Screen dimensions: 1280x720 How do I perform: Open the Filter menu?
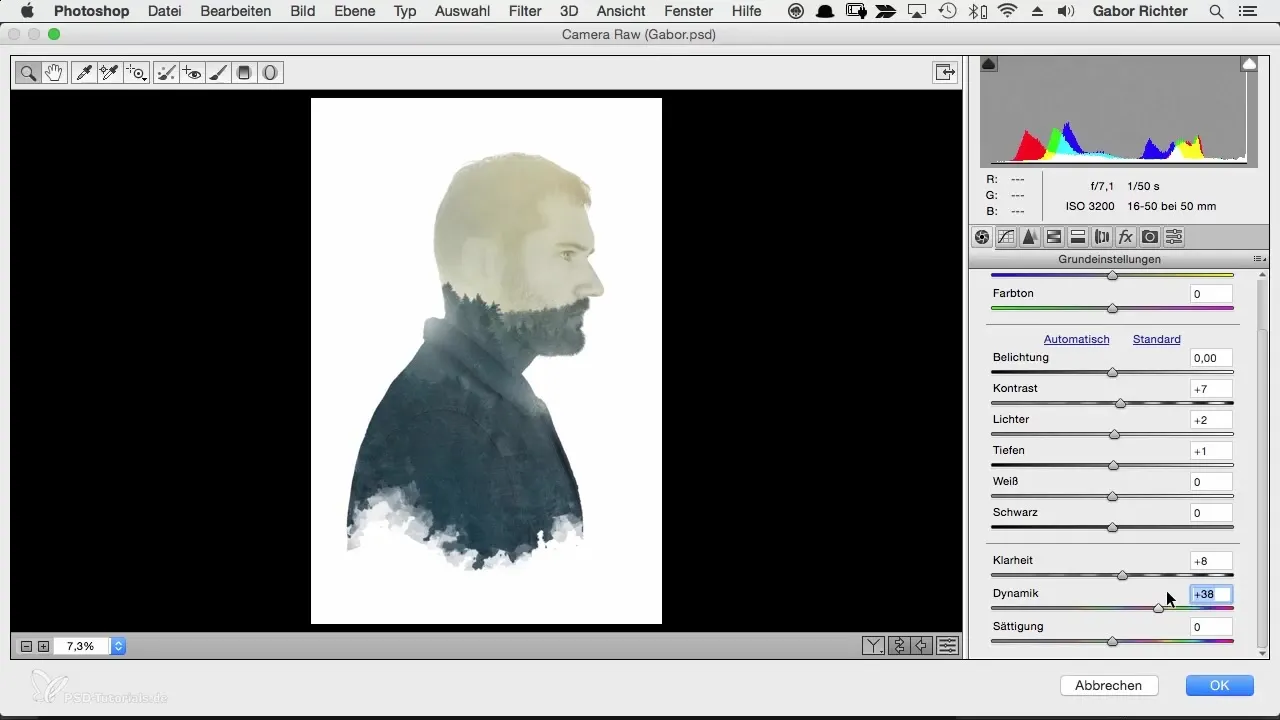[524, 11]
